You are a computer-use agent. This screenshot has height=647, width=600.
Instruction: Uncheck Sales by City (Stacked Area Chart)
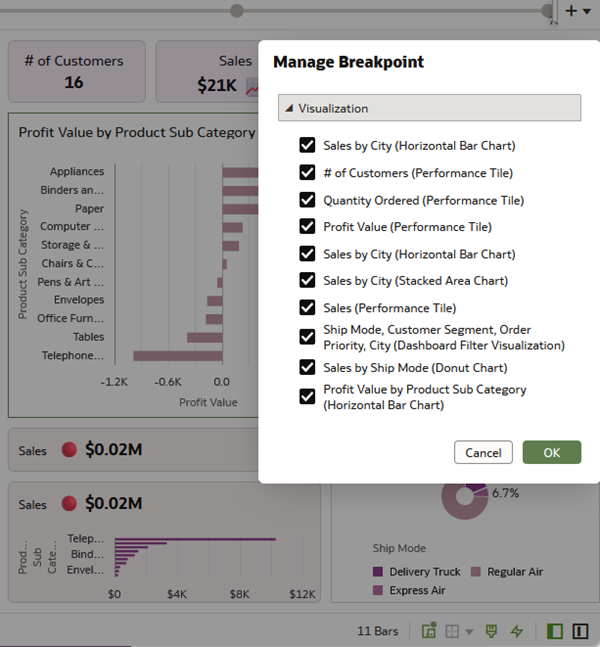tap(308, 281)
